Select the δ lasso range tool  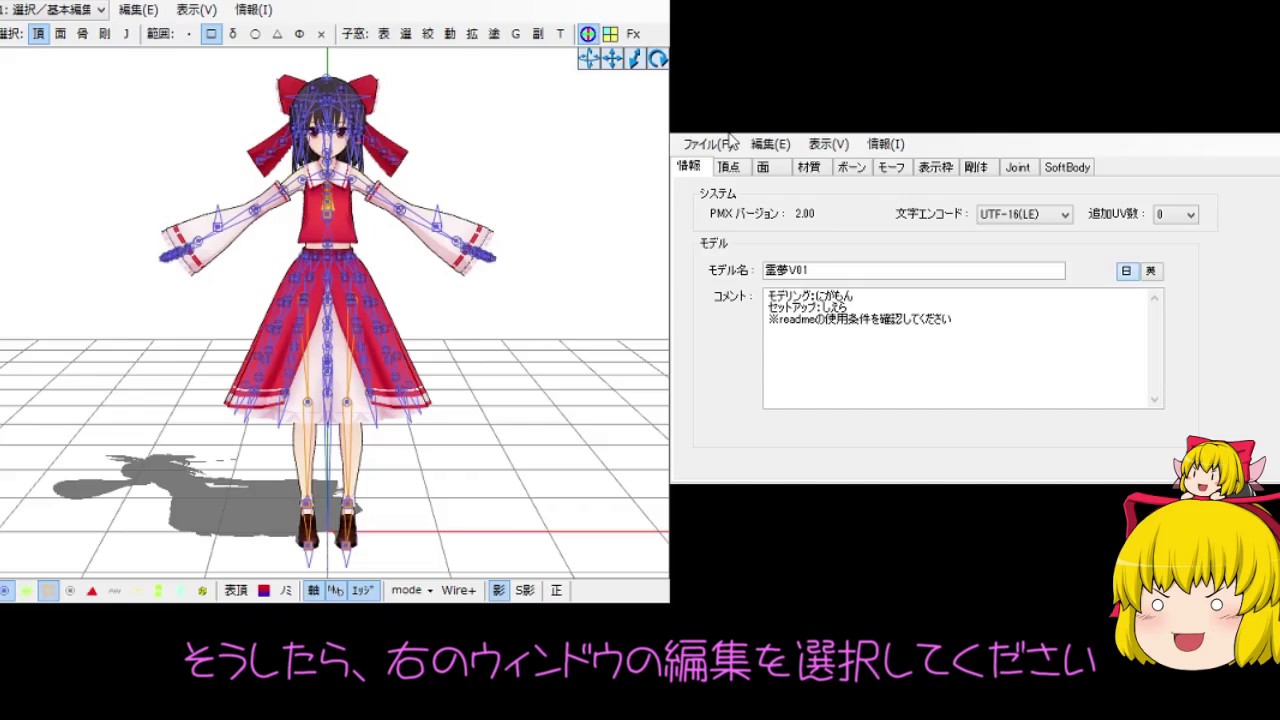click(233, 34)
